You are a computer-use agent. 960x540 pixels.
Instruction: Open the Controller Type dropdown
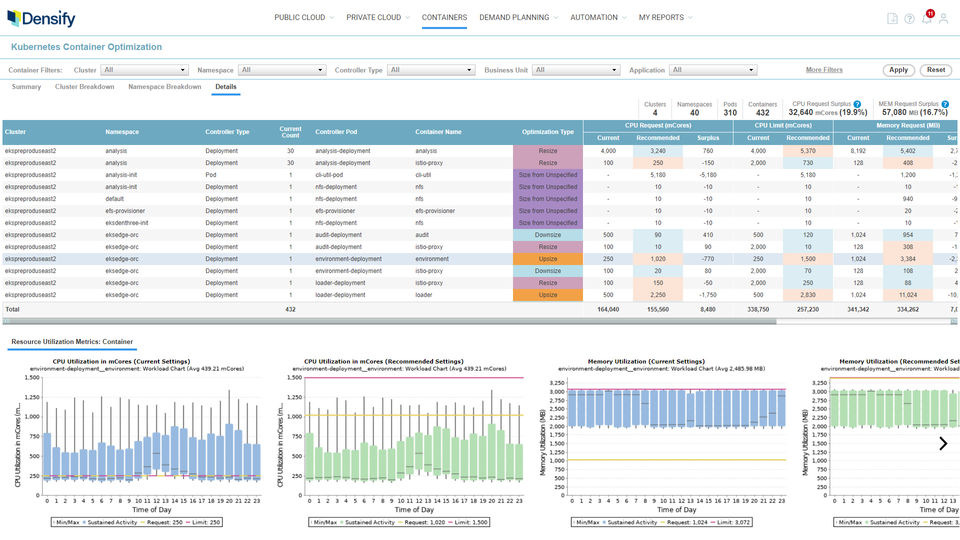click(x=432, y=70)
